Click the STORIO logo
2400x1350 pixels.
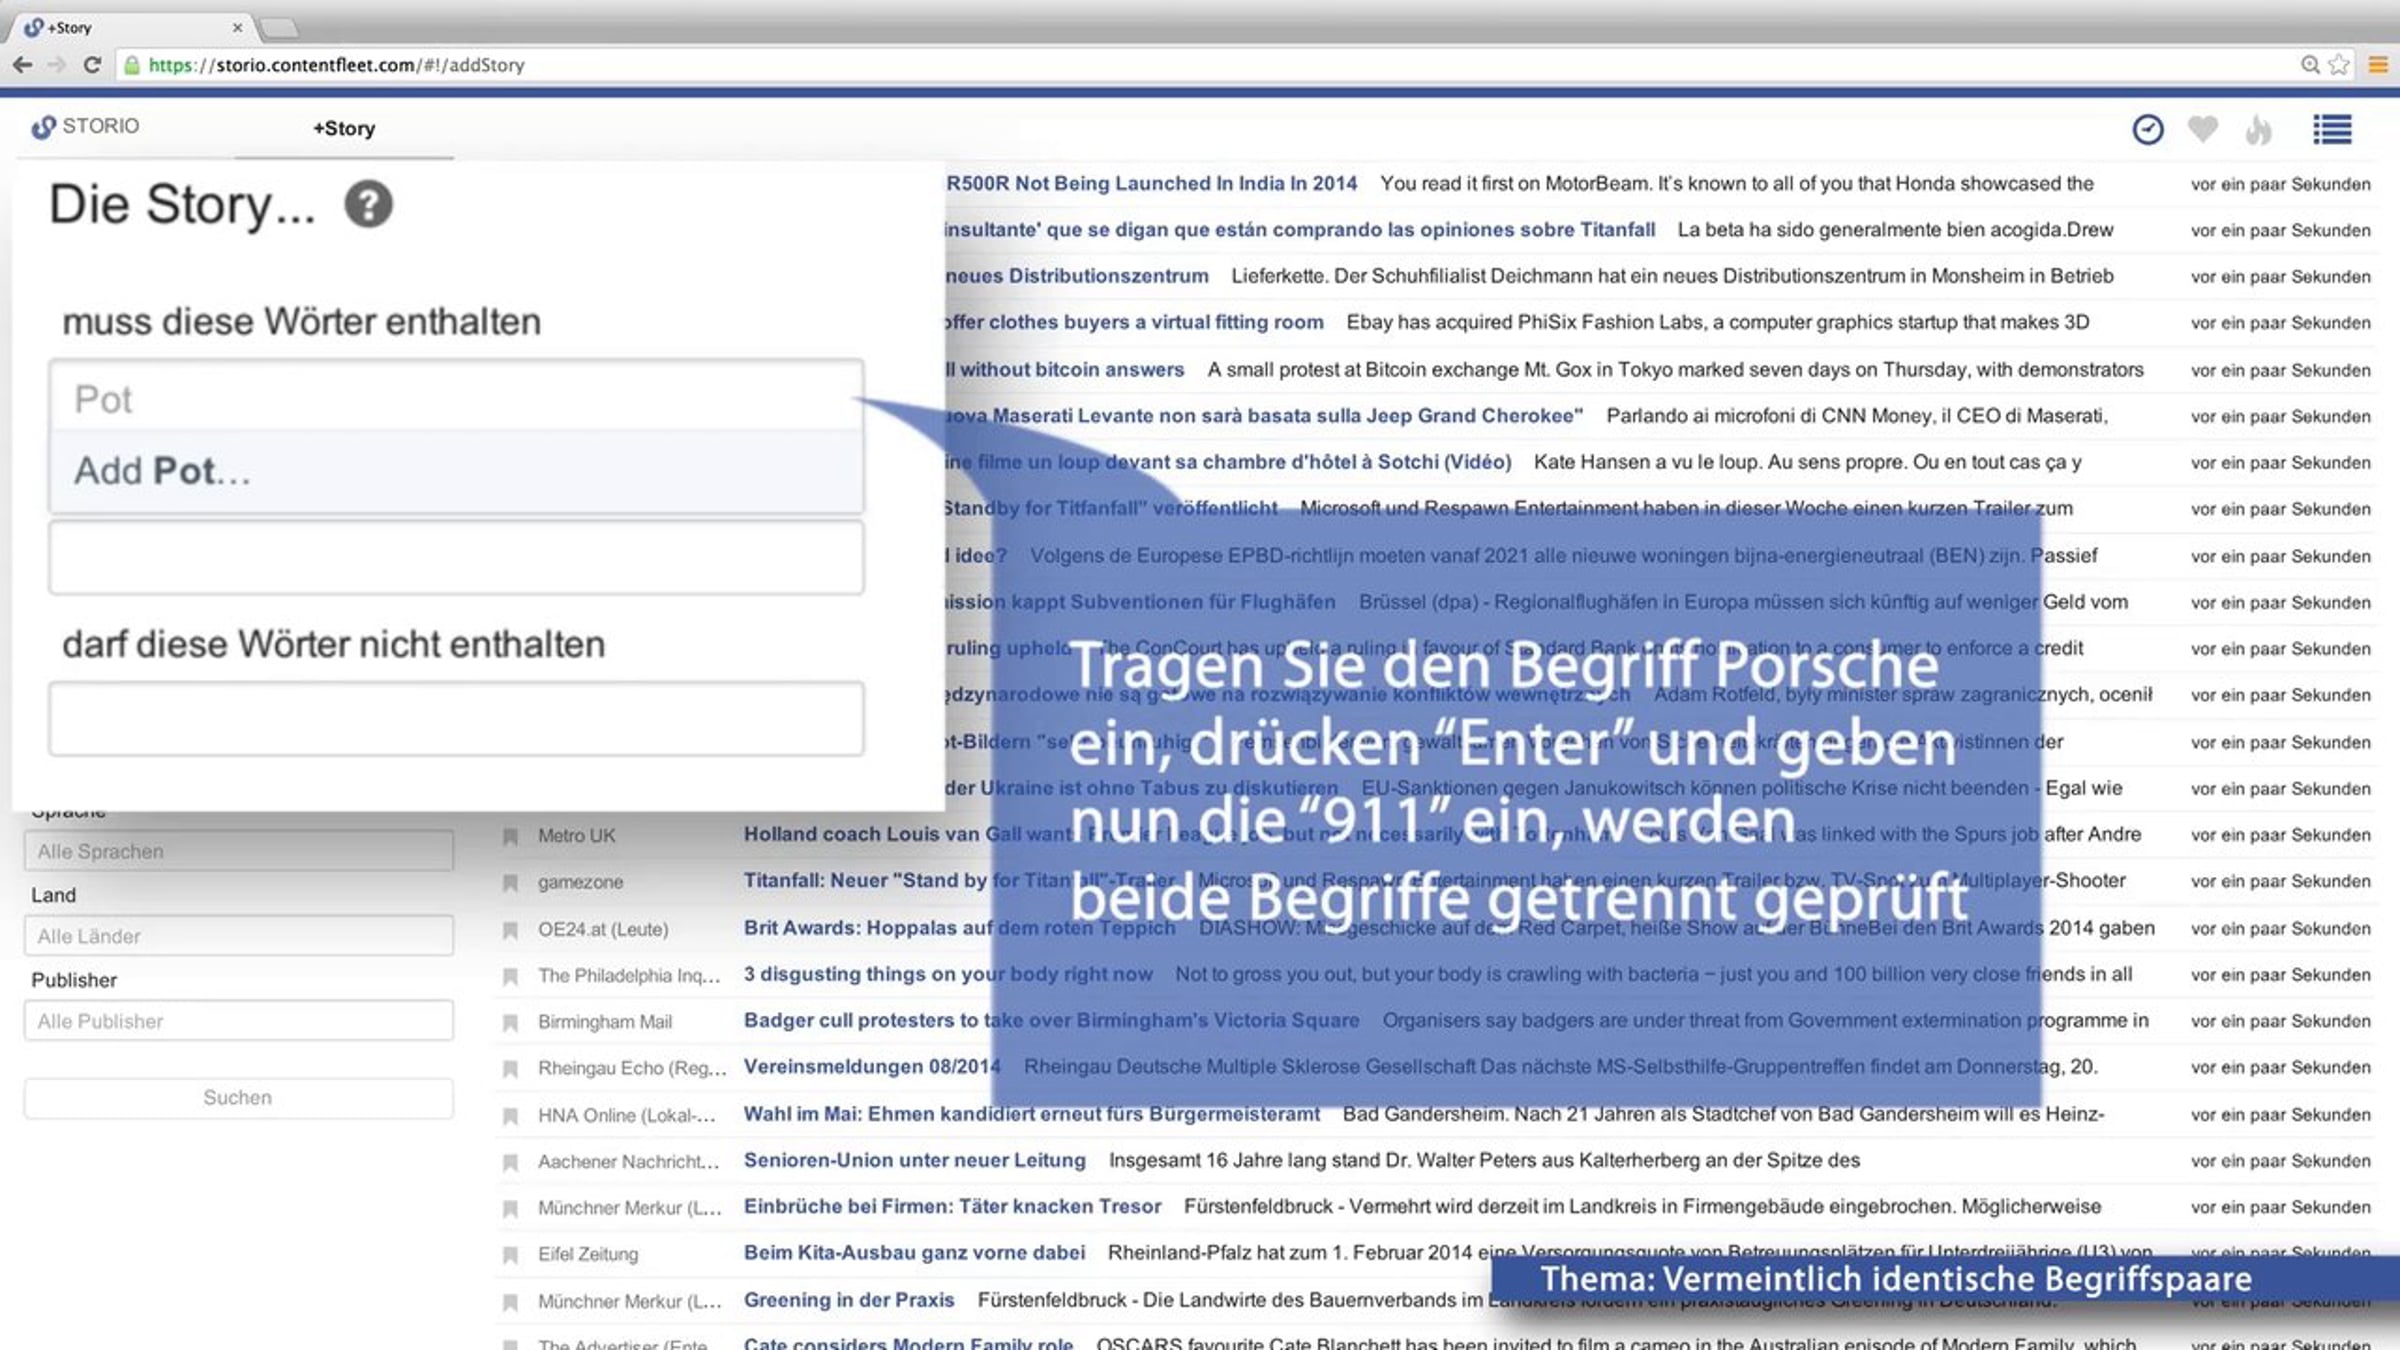tap(85, 126)
